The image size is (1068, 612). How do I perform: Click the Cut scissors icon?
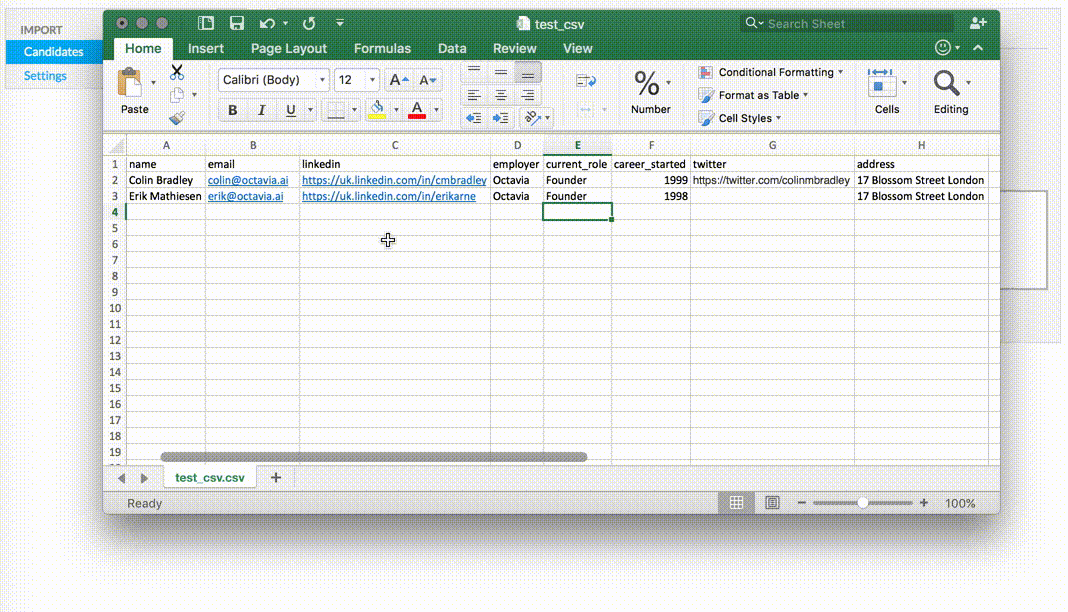[177, 73]
